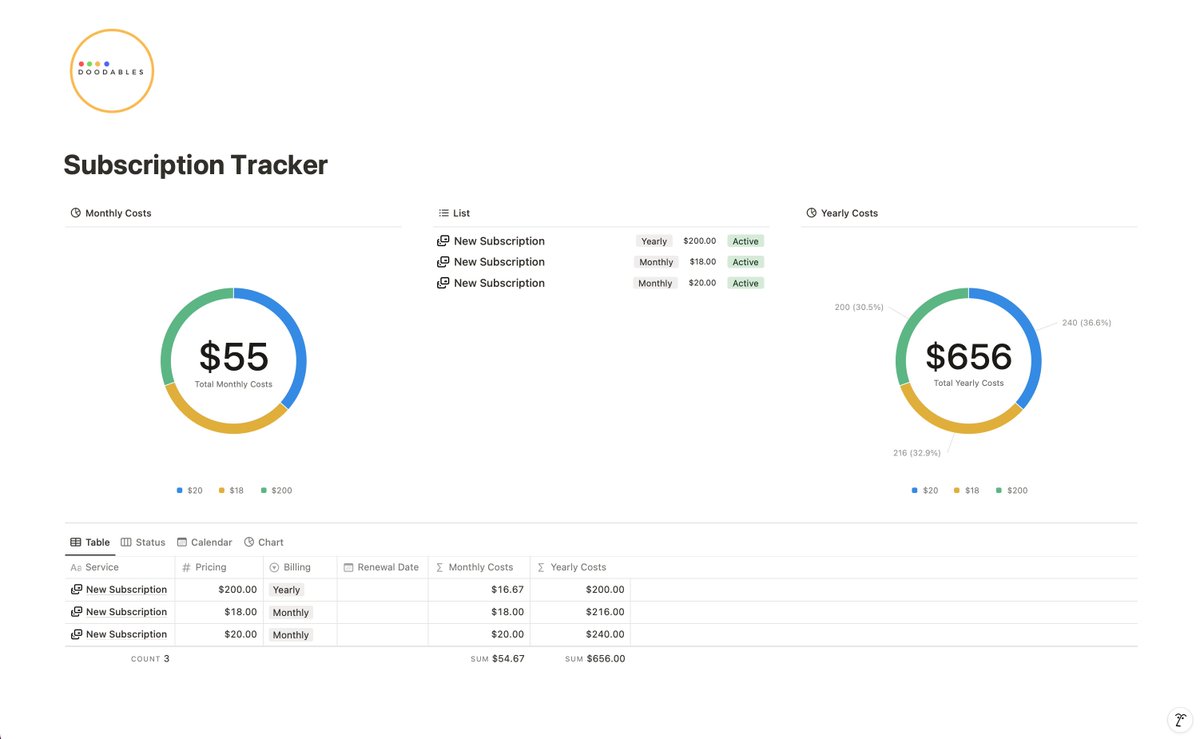Open the Monthly Costs column header
The image size is (1200, 739).
click(479, 567)
